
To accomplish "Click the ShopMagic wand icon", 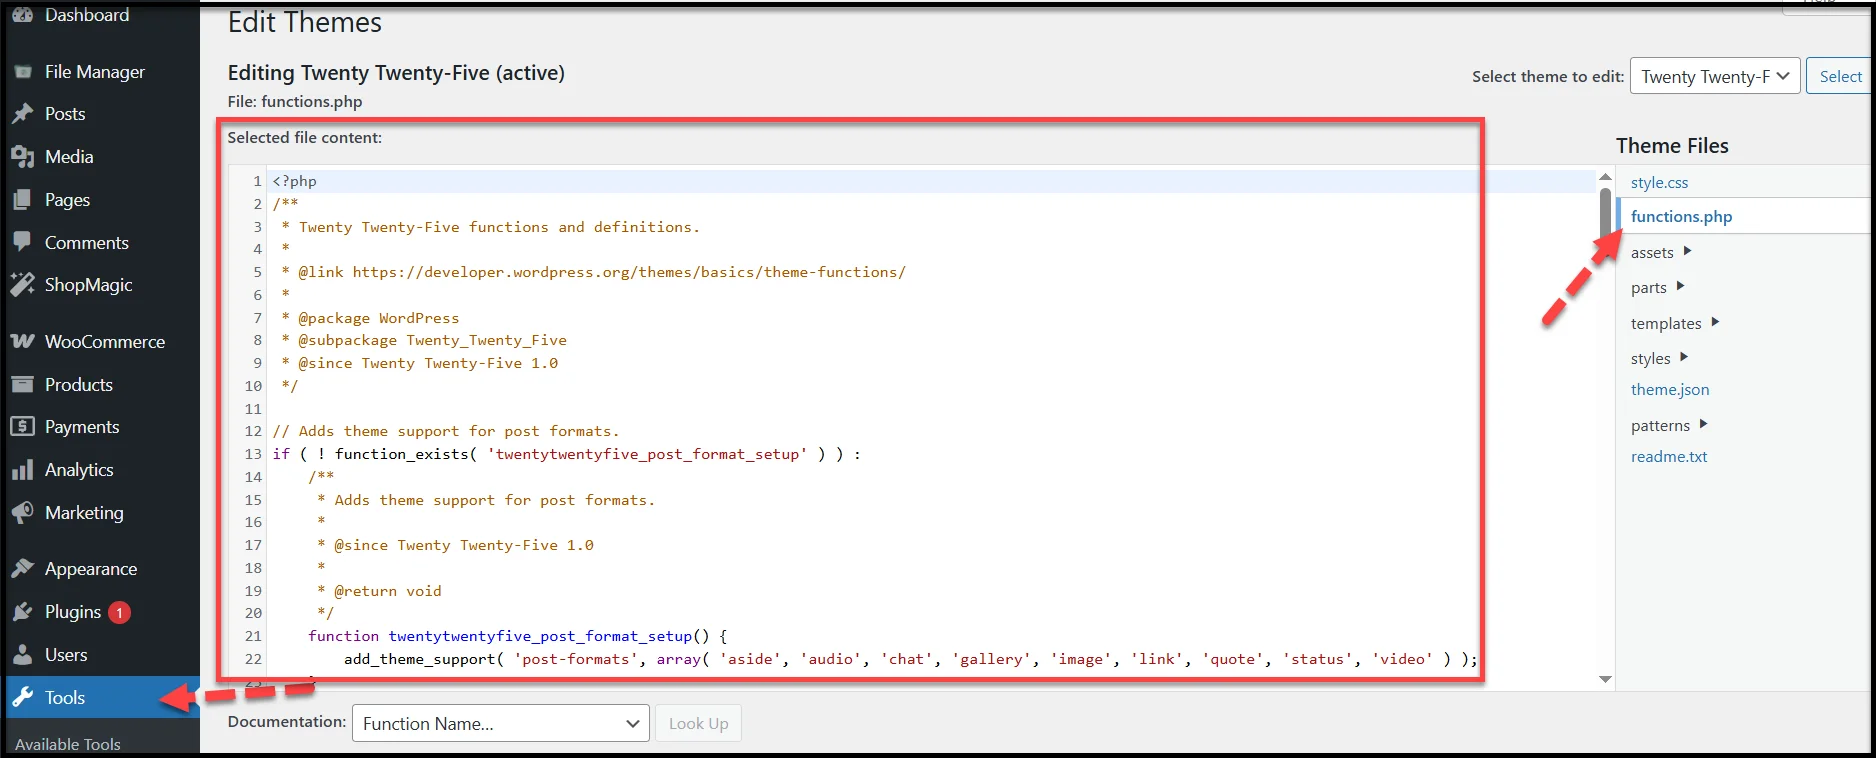I will pyautogui.click(x=22, y=285).
